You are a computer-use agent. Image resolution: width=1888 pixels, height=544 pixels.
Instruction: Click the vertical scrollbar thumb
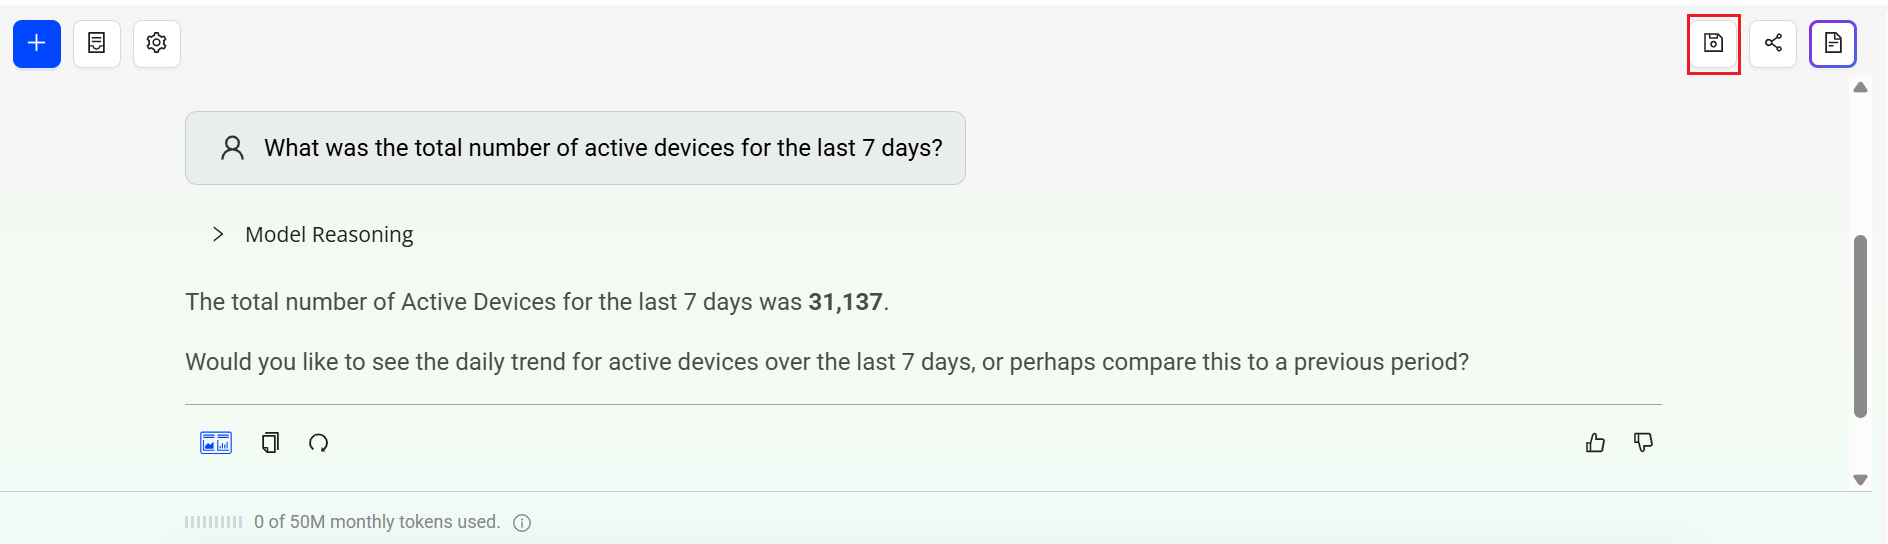[1860, 325]
